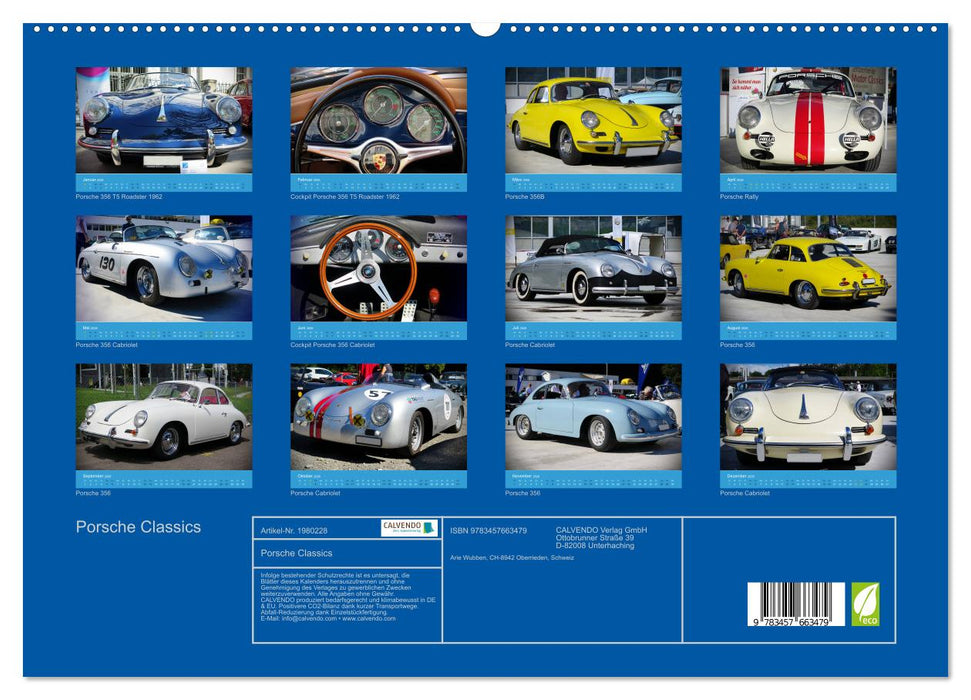The image size is (971, 700).
Task: Select the Artikel-Nr. 1980228 label
Action: 293,530
